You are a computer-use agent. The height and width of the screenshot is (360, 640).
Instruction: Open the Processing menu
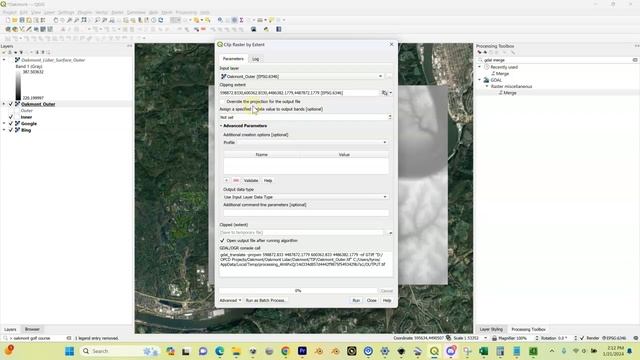click(x=186, y=13)
